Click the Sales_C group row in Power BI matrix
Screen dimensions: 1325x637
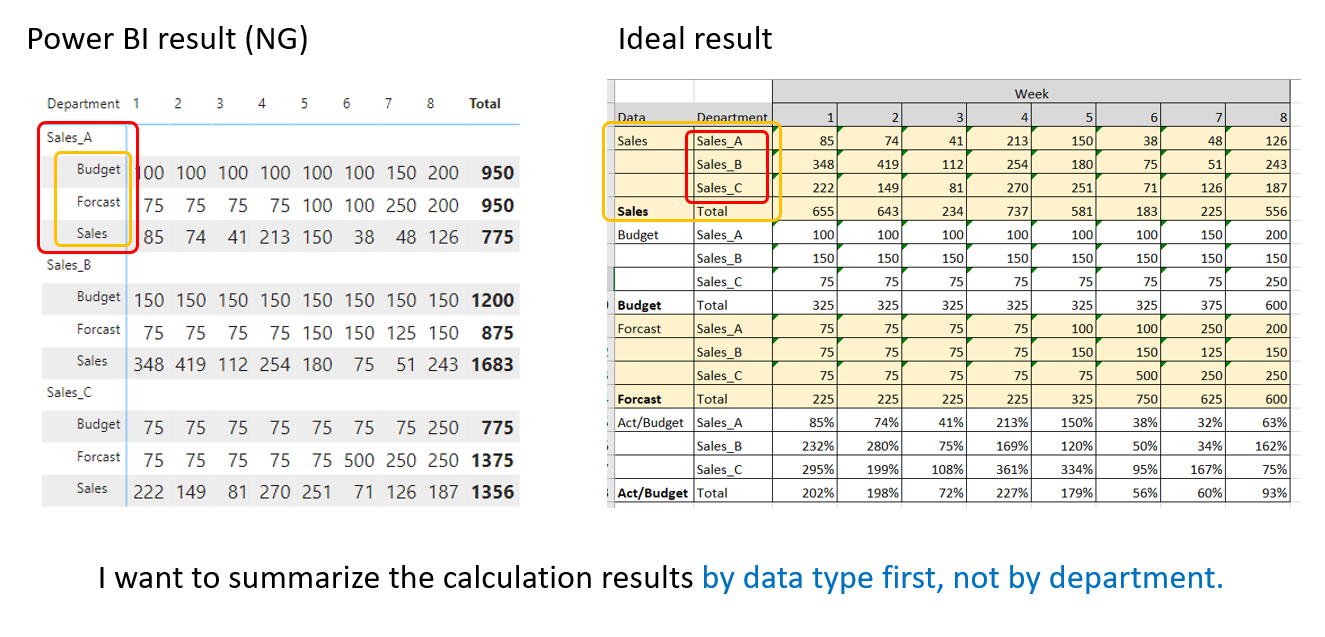point(69,392)
